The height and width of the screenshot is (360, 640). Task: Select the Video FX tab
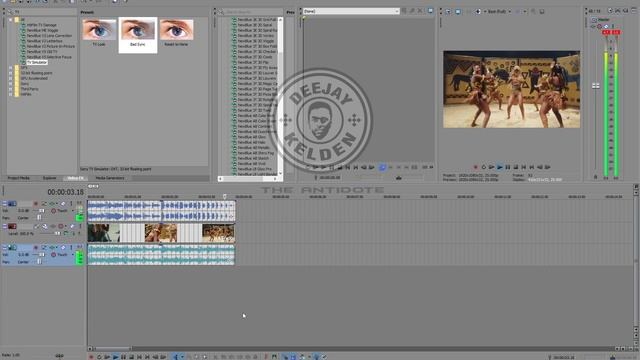[75, 178]
